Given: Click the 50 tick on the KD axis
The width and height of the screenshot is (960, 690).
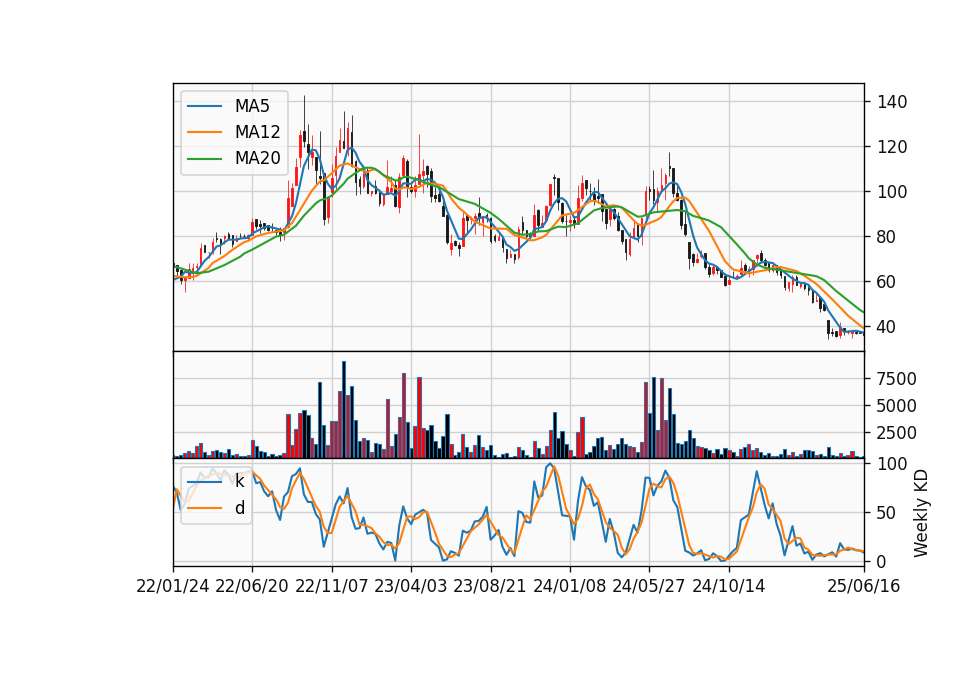Looking at the screenshot, I should pos(887,513).
